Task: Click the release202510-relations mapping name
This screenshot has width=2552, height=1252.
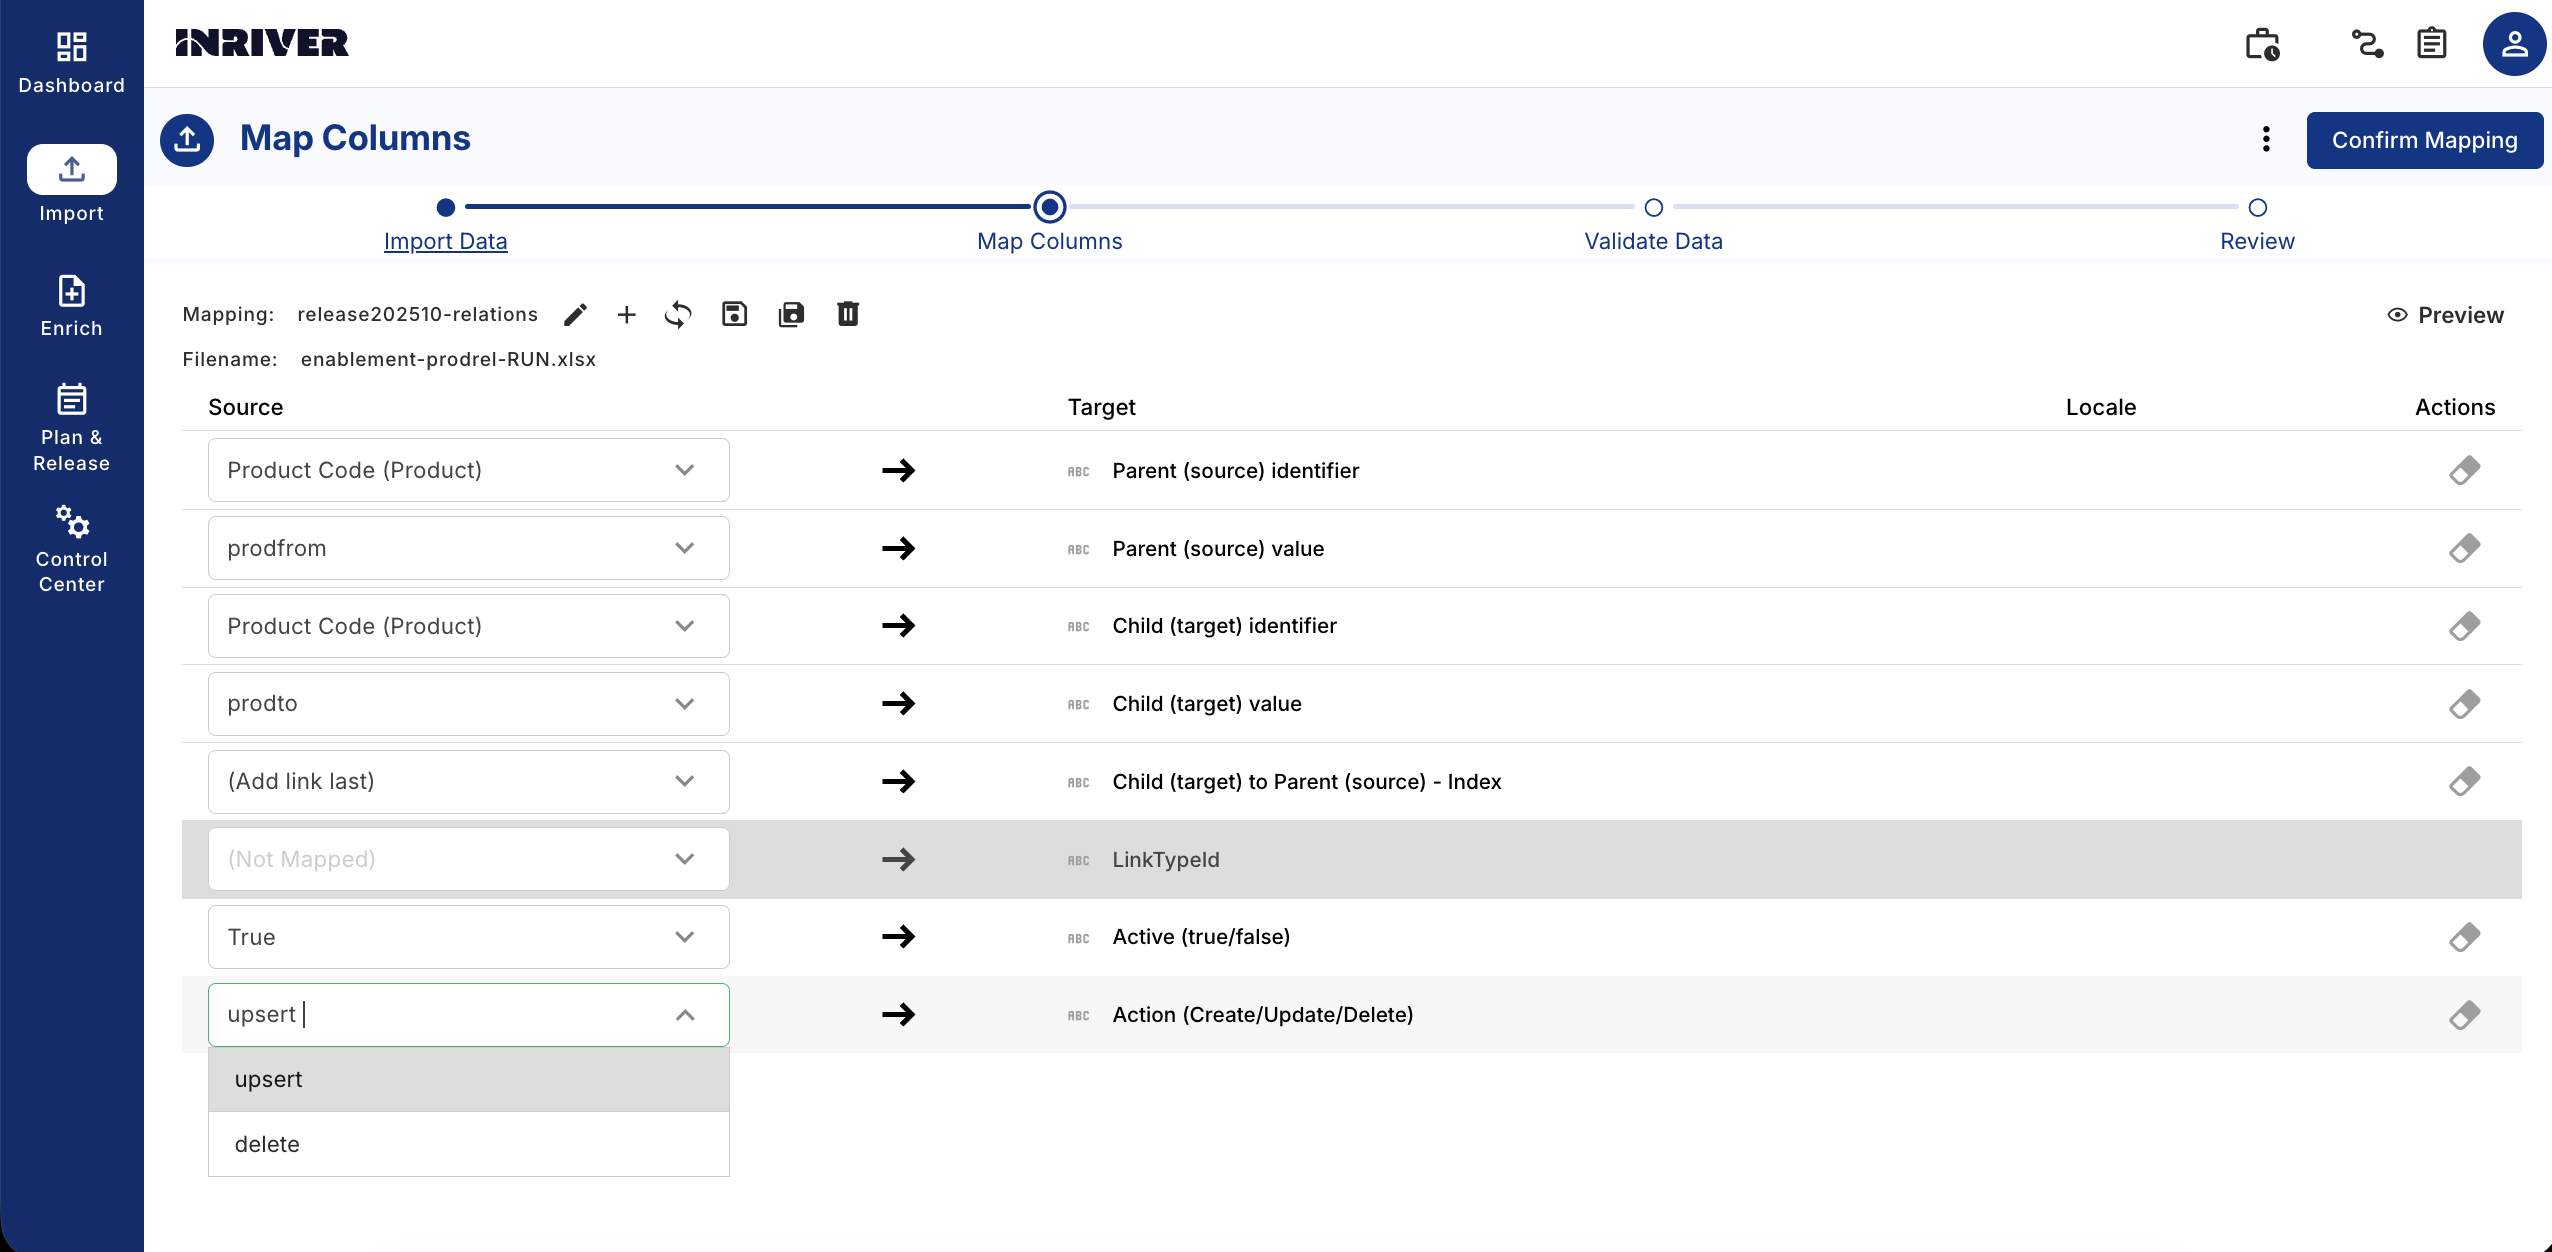Action: click(x=417, y=315)
